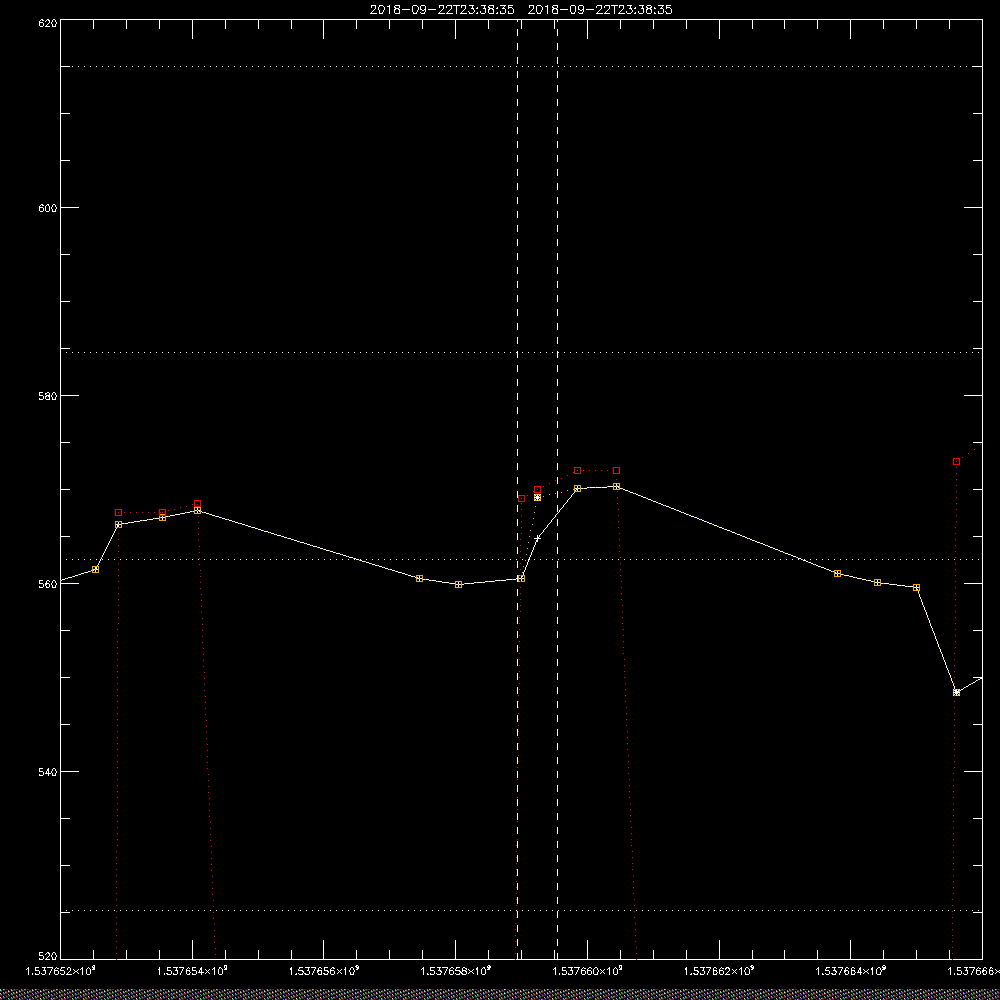This screenshot has width=1000, height=1000.
Task: Pick the lowest orange data point near 548
Action: click(x=956, y=692)
